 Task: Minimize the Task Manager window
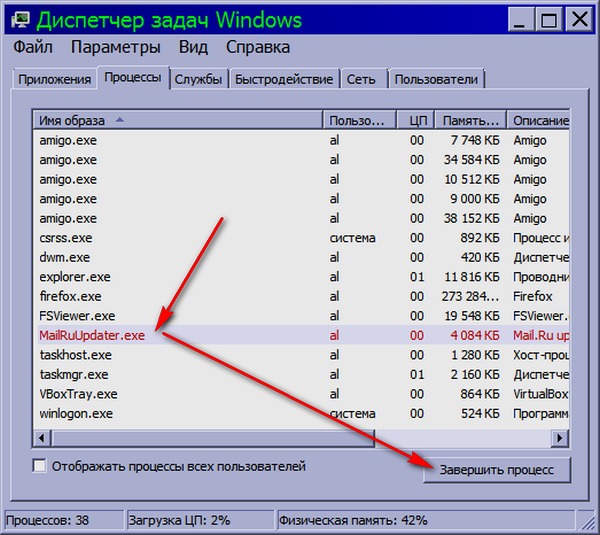[520, 20]
